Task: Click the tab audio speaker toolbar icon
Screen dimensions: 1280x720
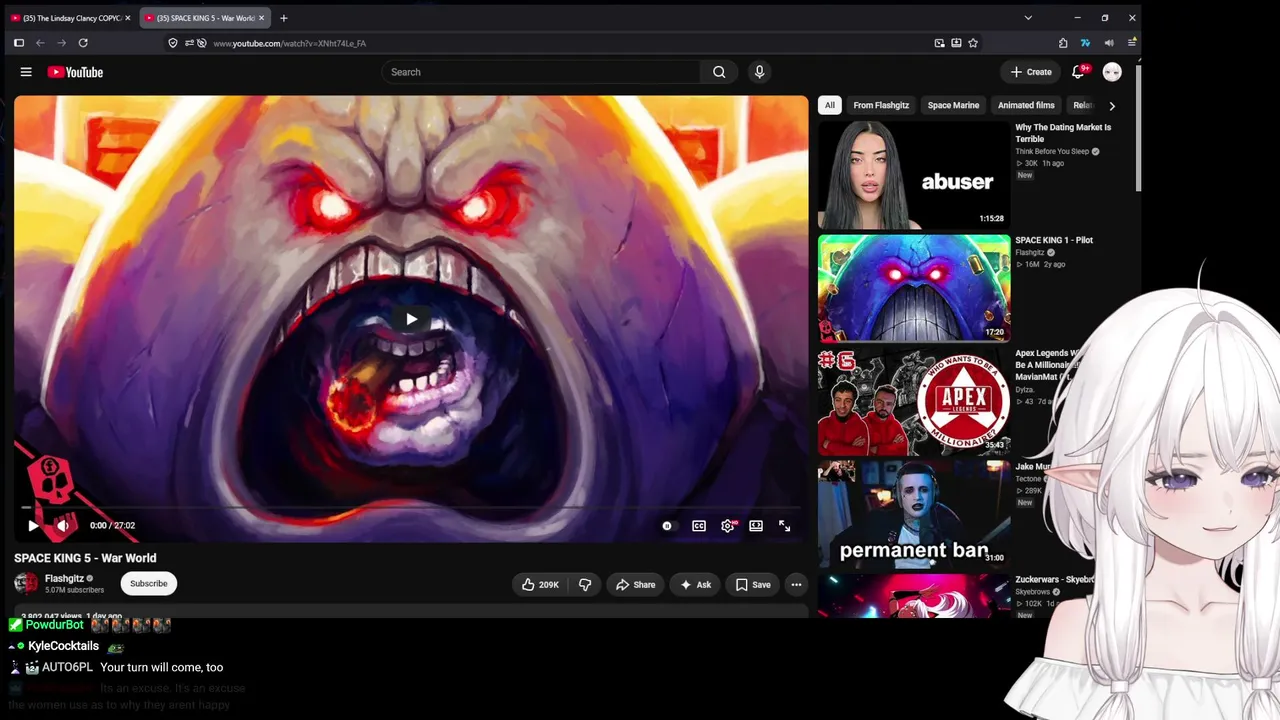Action: coord(1109,43)
